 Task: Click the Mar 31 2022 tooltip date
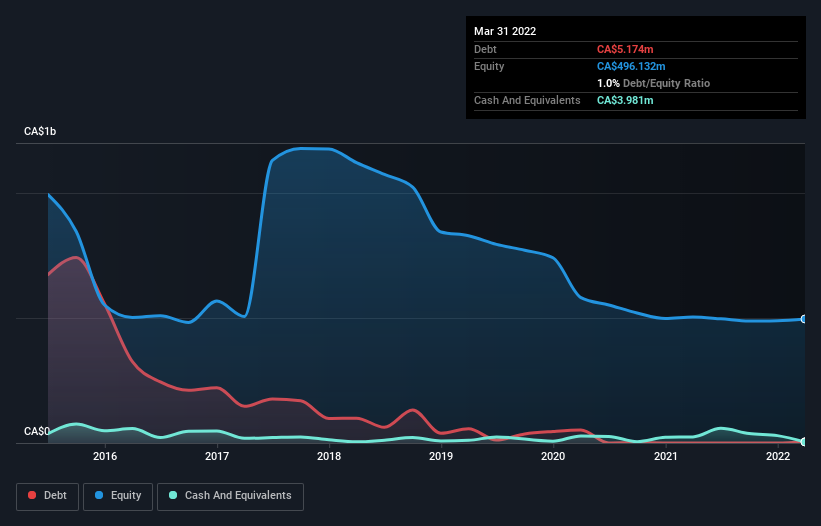[x=505, y=31]
